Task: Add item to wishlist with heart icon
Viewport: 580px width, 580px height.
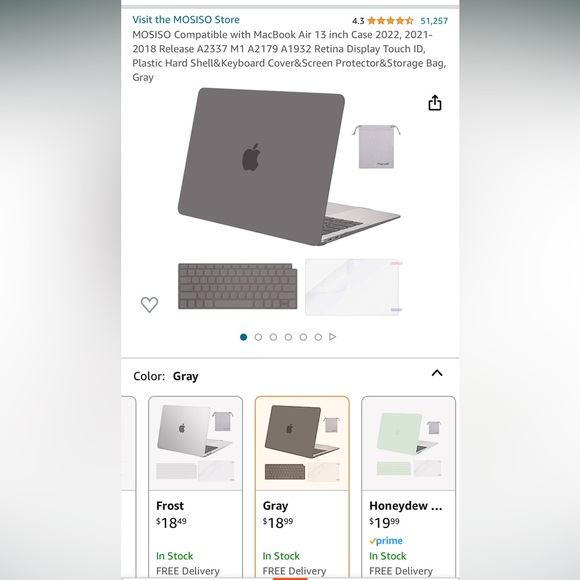Action: [149, 304]
